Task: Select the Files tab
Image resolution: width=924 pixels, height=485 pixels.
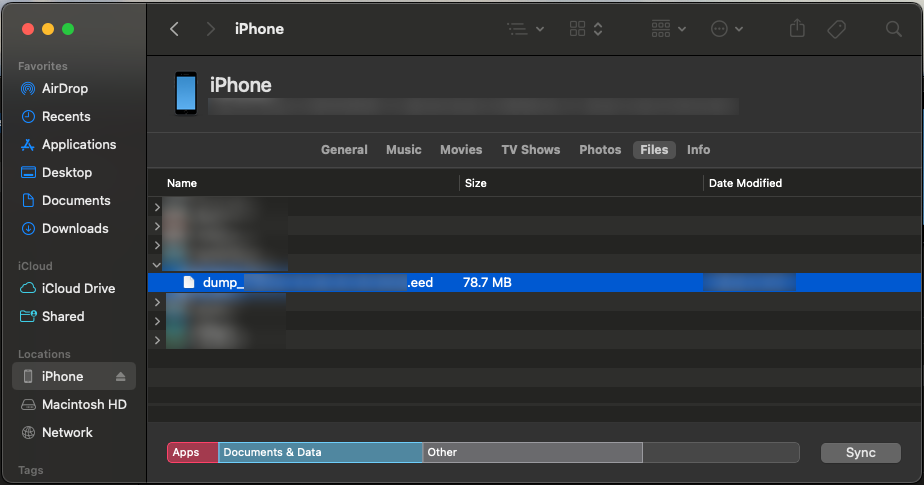Action: [x=654, y=150]
